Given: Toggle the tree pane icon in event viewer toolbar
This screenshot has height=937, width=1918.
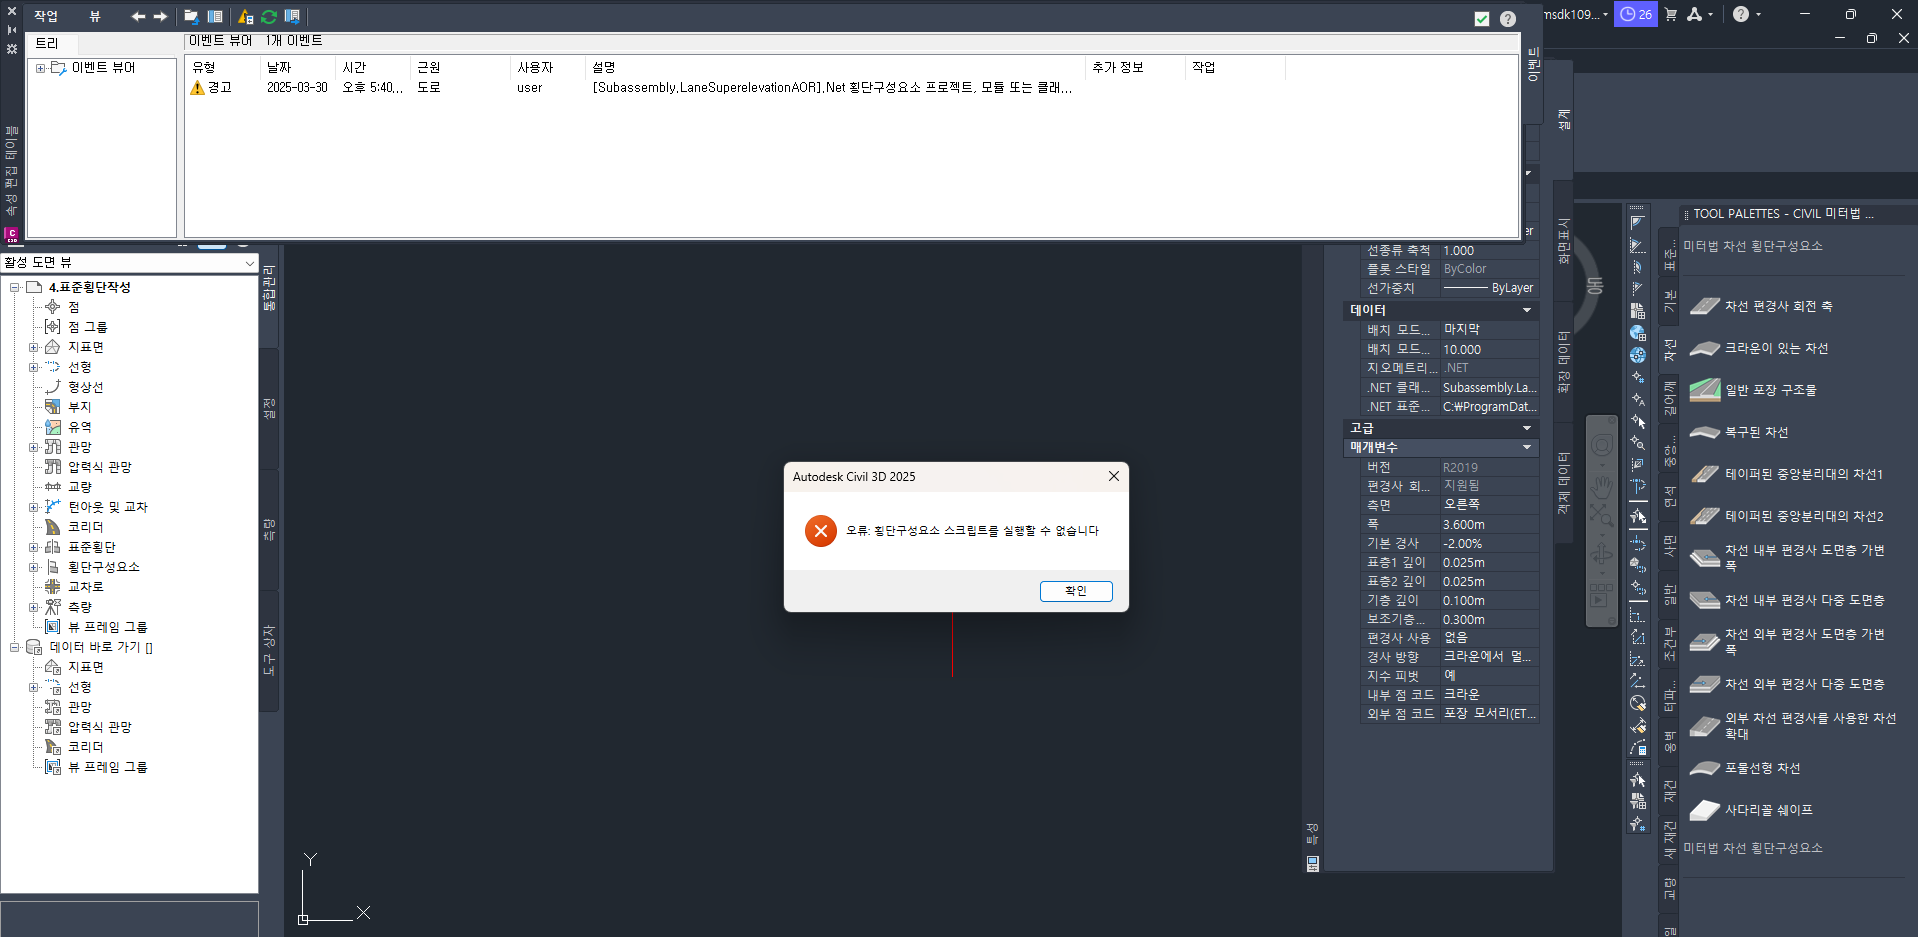Looking at the screenshot, I should (x=215, y=16).
